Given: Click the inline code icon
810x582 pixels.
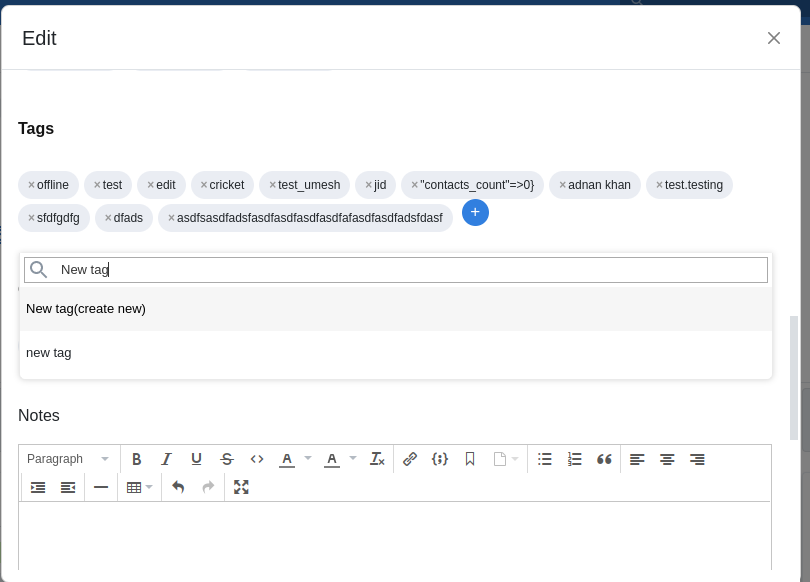Looking at the screenshot, I should click(257, 459).
